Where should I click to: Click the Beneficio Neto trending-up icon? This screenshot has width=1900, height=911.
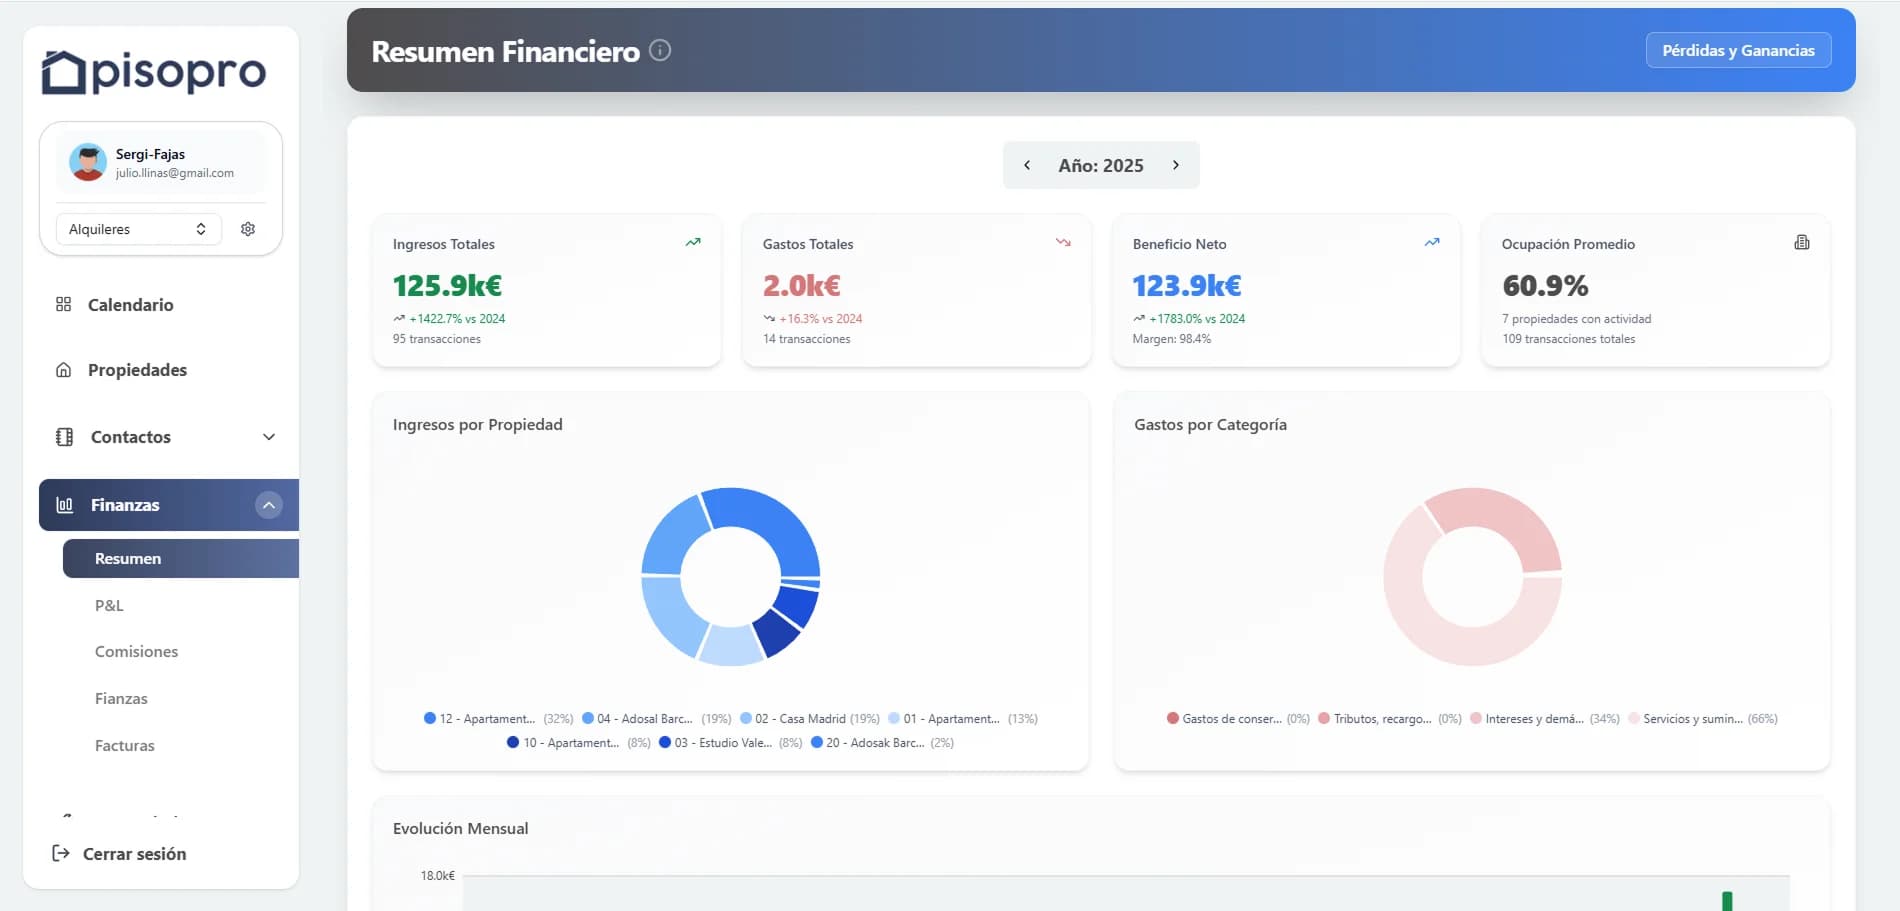[1432, 242]
